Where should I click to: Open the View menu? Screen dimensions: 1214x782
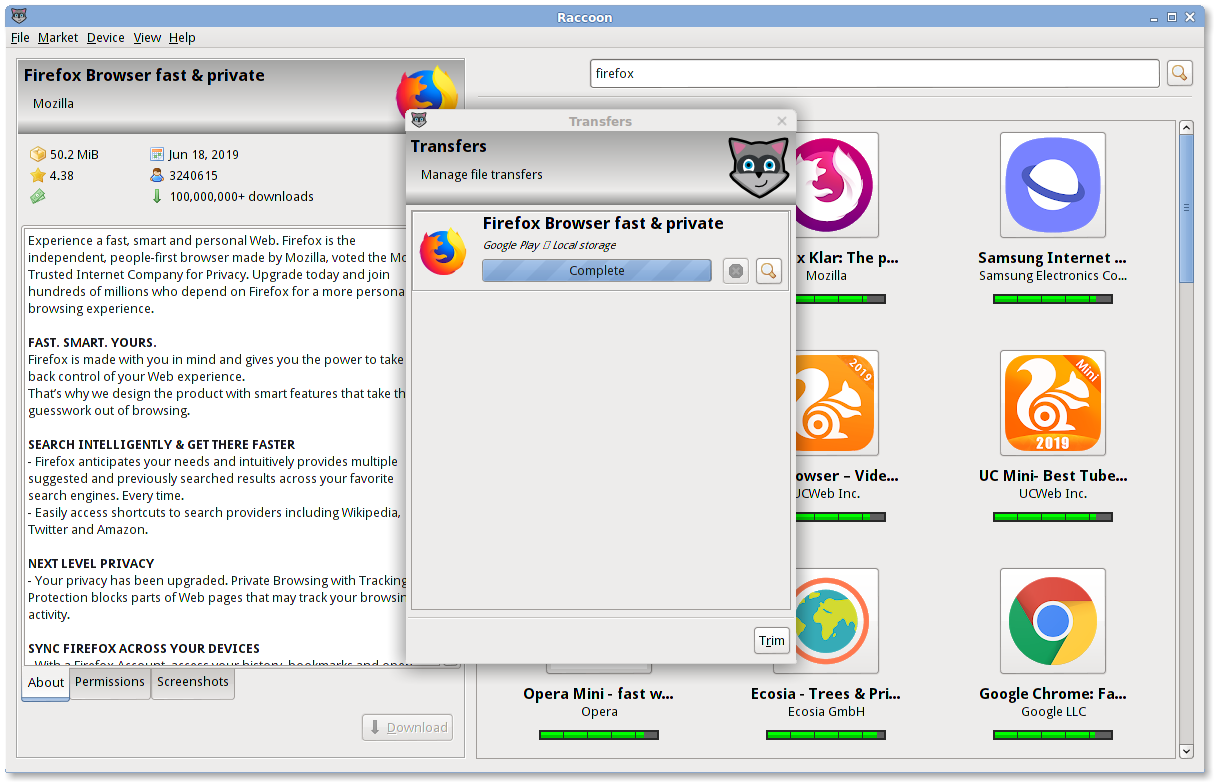[147, 37]
